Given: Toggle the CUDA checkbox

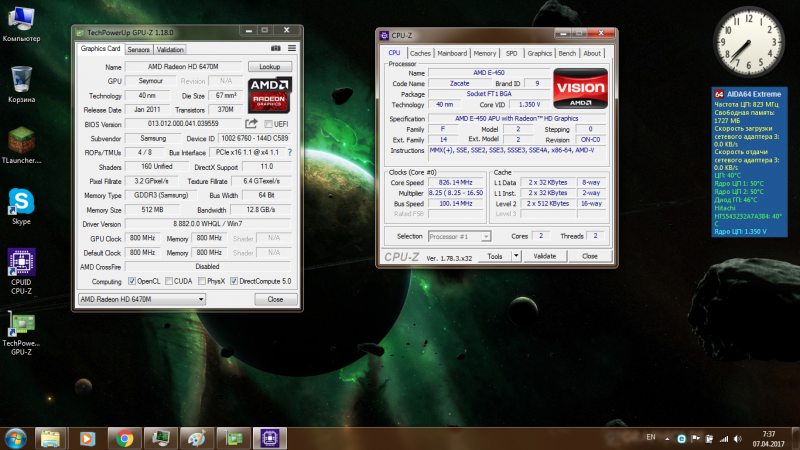Looking at the screenshot, I should [169, 281].
